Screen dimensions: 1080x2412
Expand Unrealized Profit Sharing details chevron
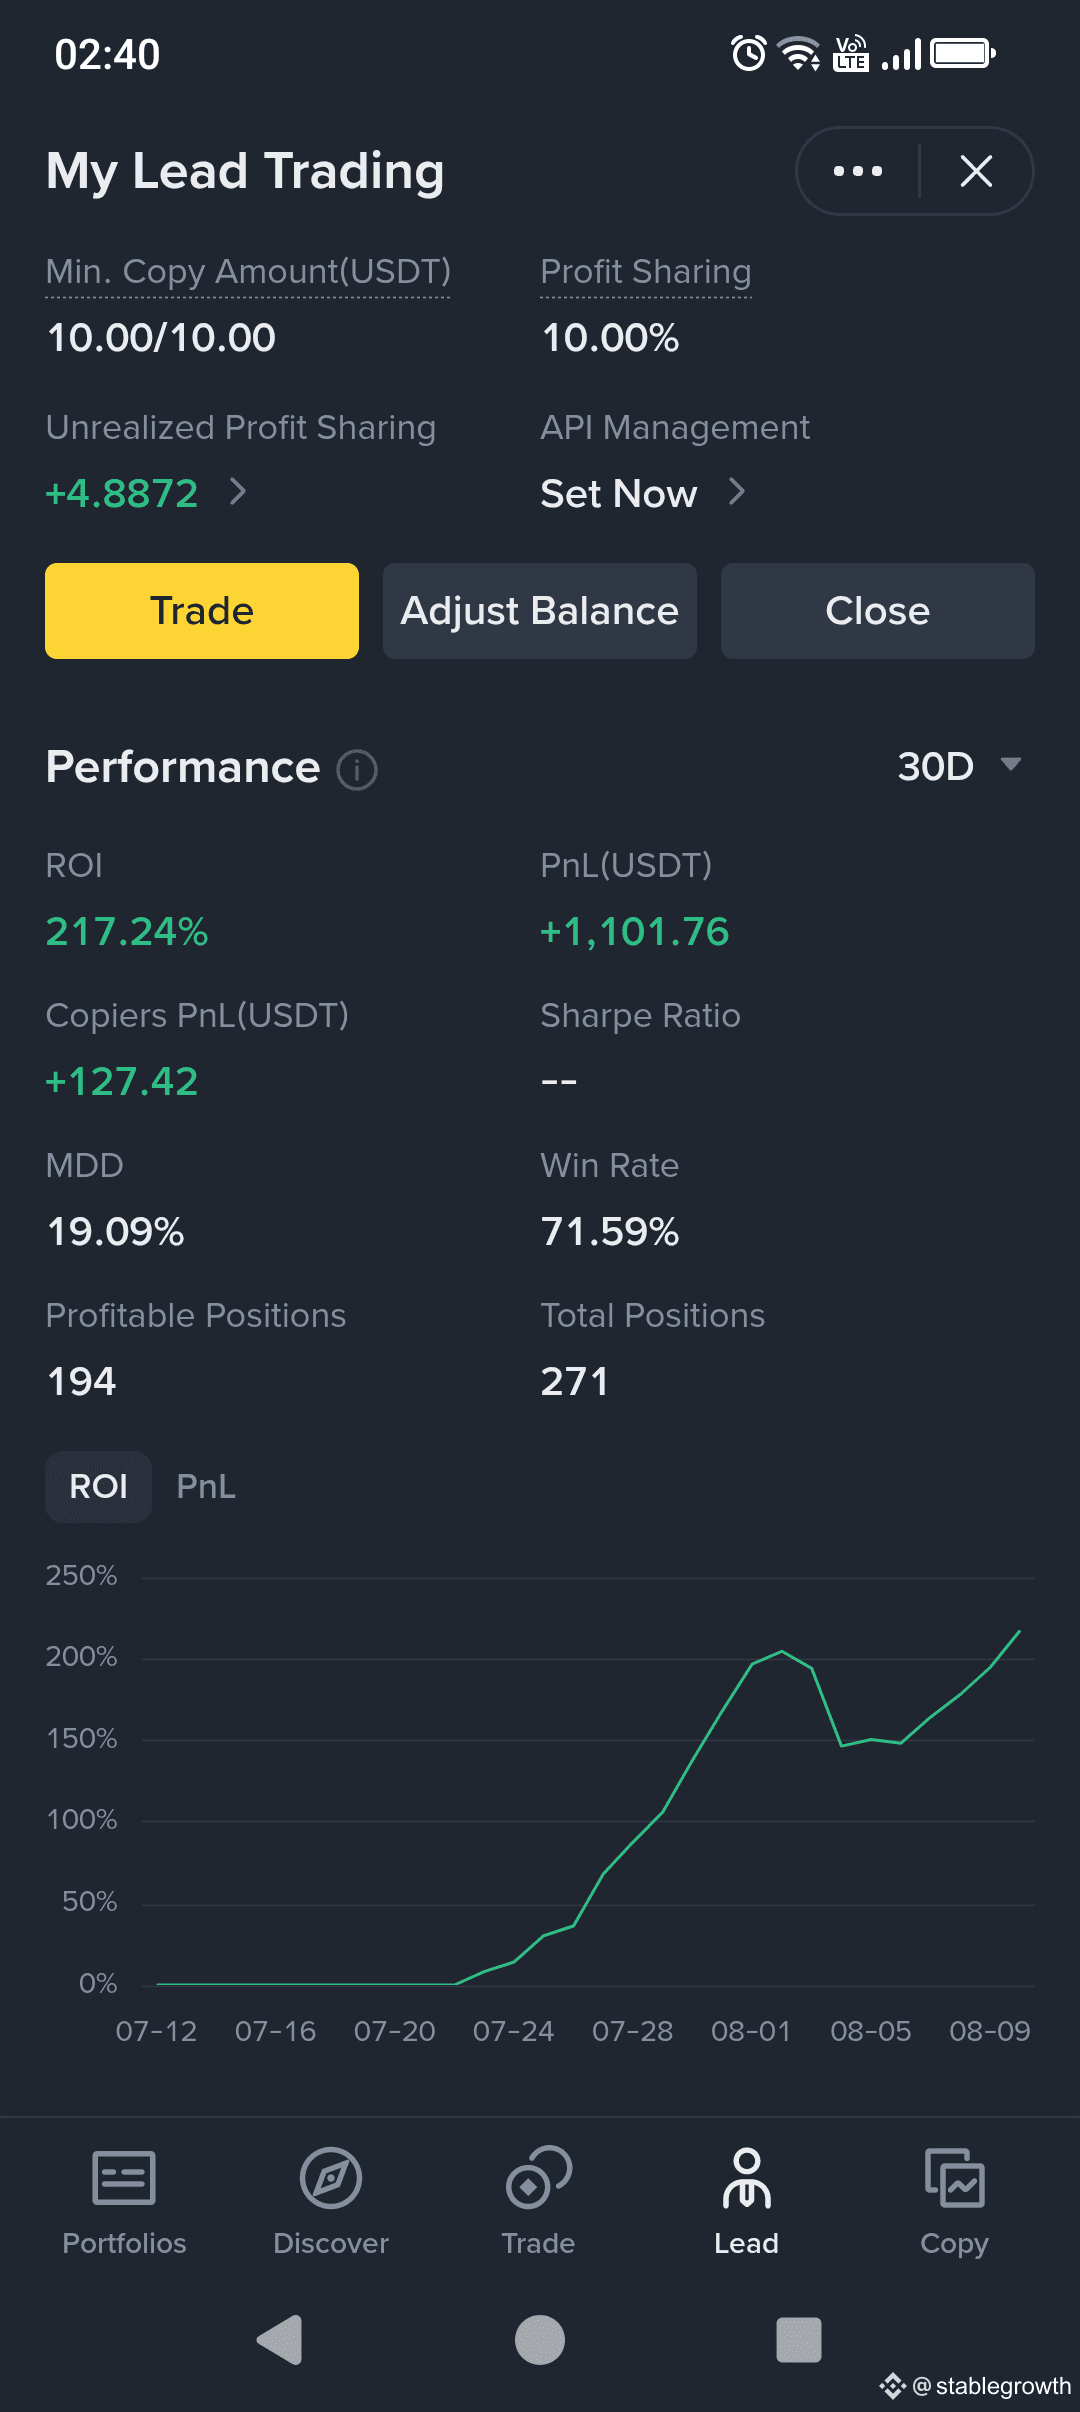click(238, 492)
